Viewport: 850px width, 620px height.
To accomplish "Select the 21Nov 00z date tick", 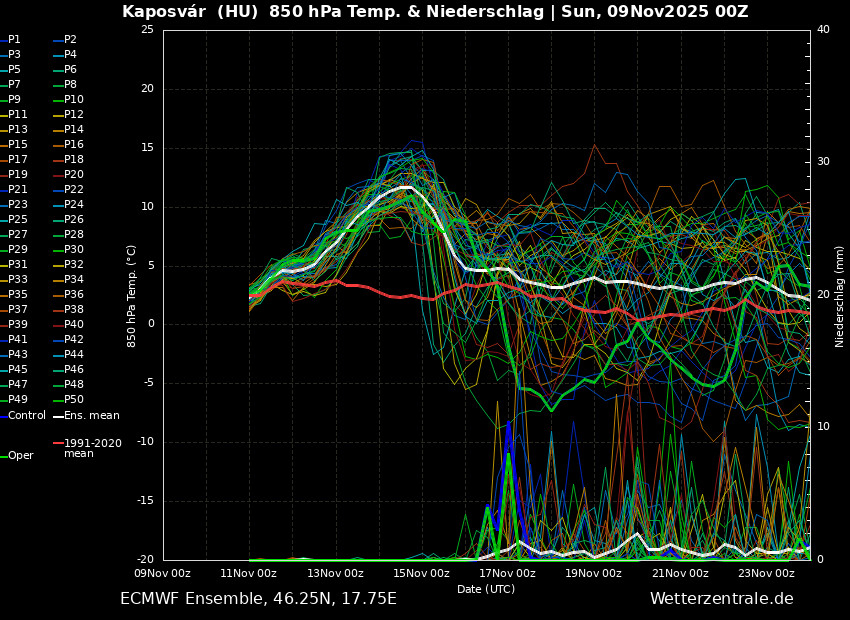I will pos(680,573).
